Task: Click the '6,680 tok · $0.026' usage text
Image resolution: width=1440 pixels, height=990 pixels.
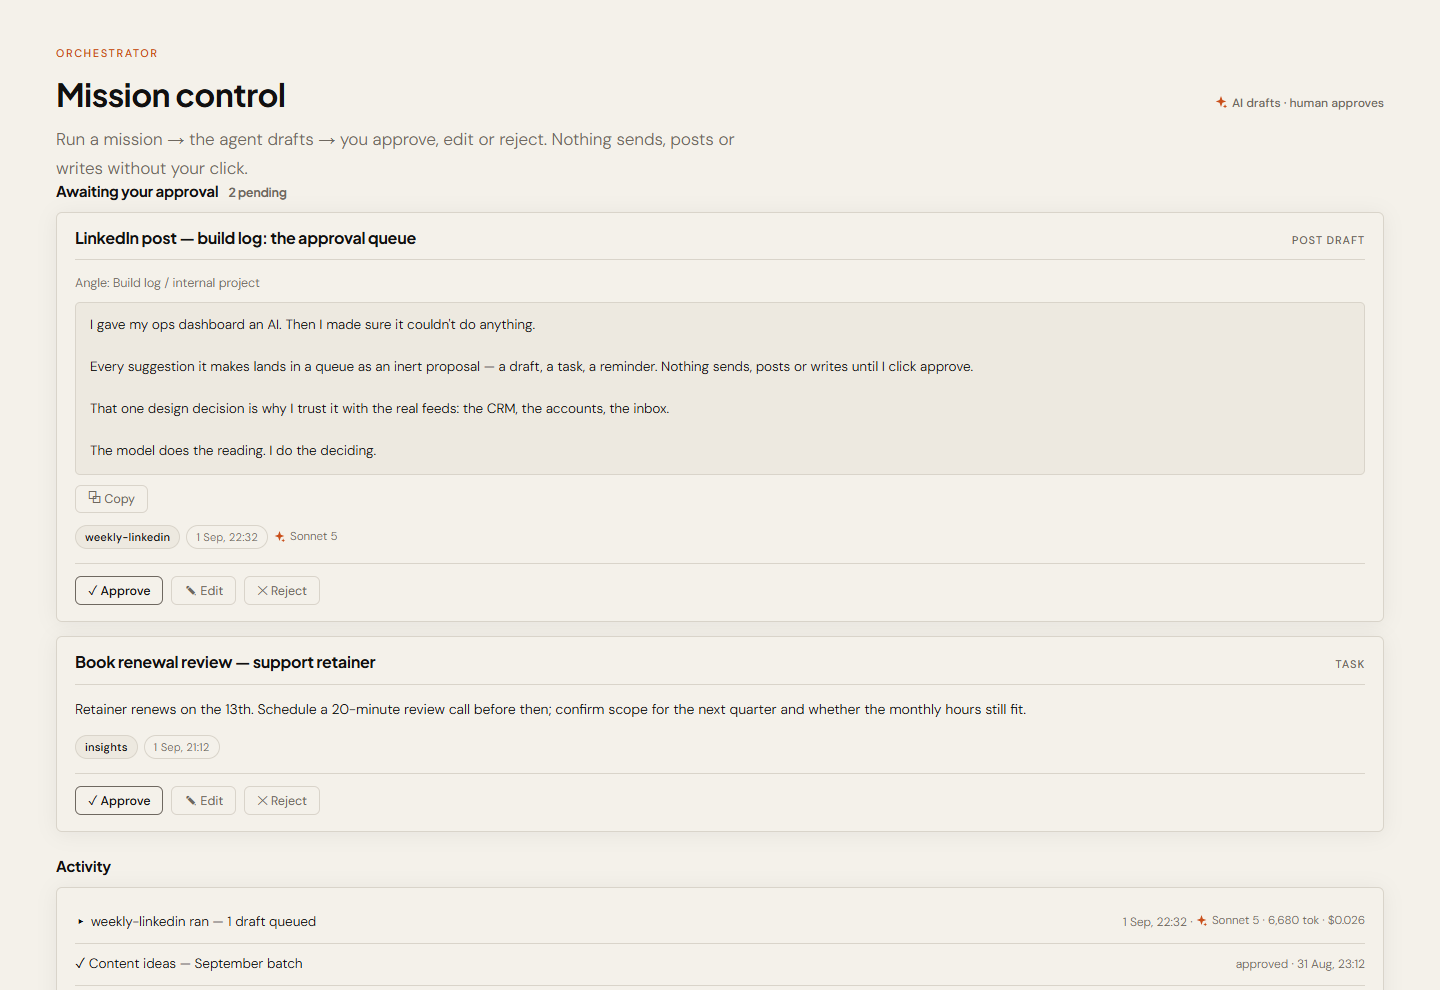Action: pos(1316,921)
